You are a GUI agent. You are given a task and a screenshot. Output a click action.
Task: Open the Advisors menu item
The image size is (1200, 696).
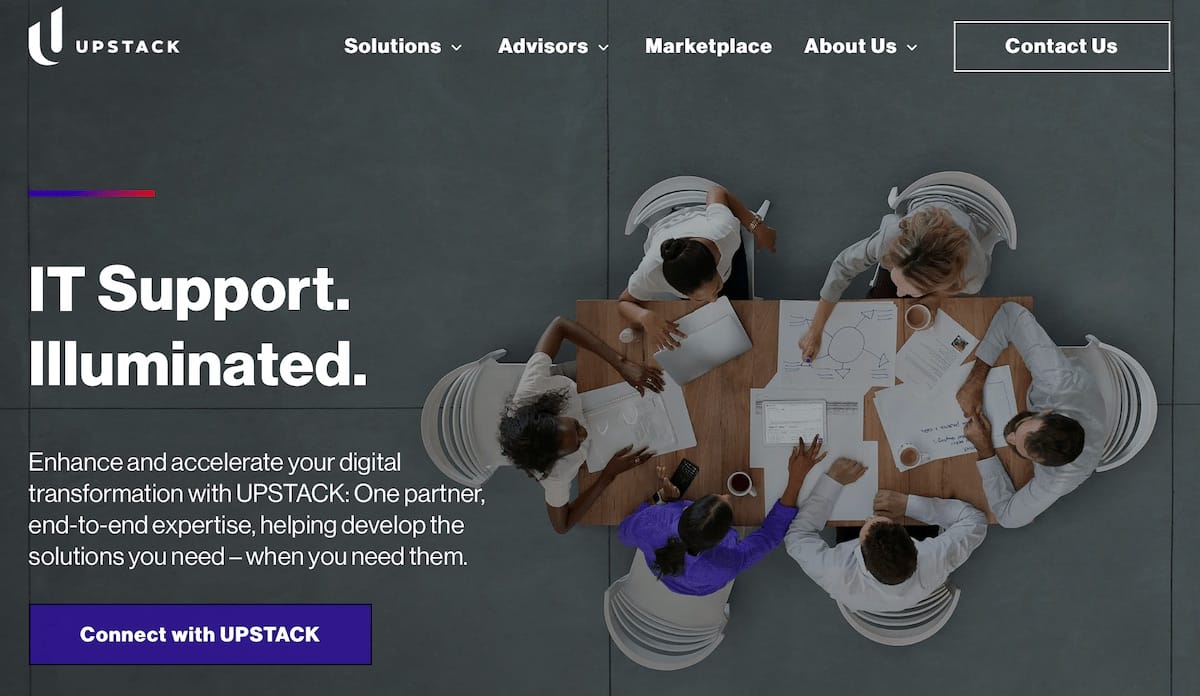click(x=543, y=46)
